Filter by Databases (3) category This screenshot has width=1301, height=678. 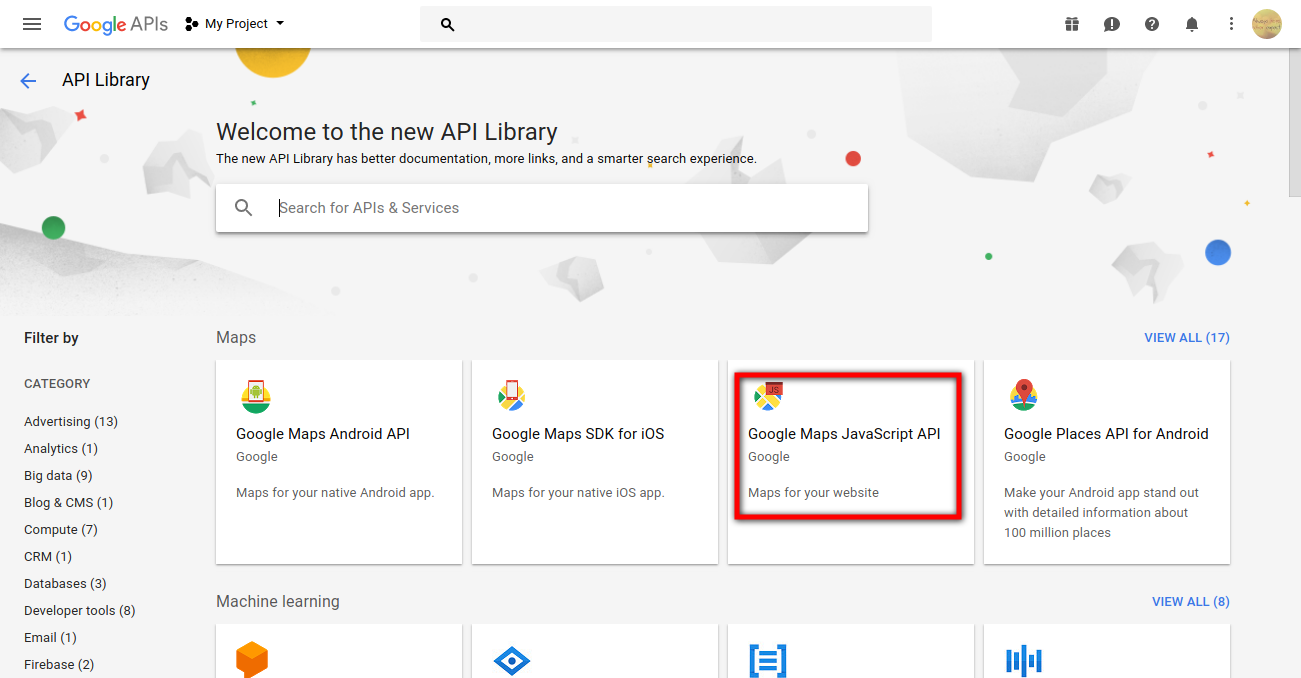pos(65,584)
